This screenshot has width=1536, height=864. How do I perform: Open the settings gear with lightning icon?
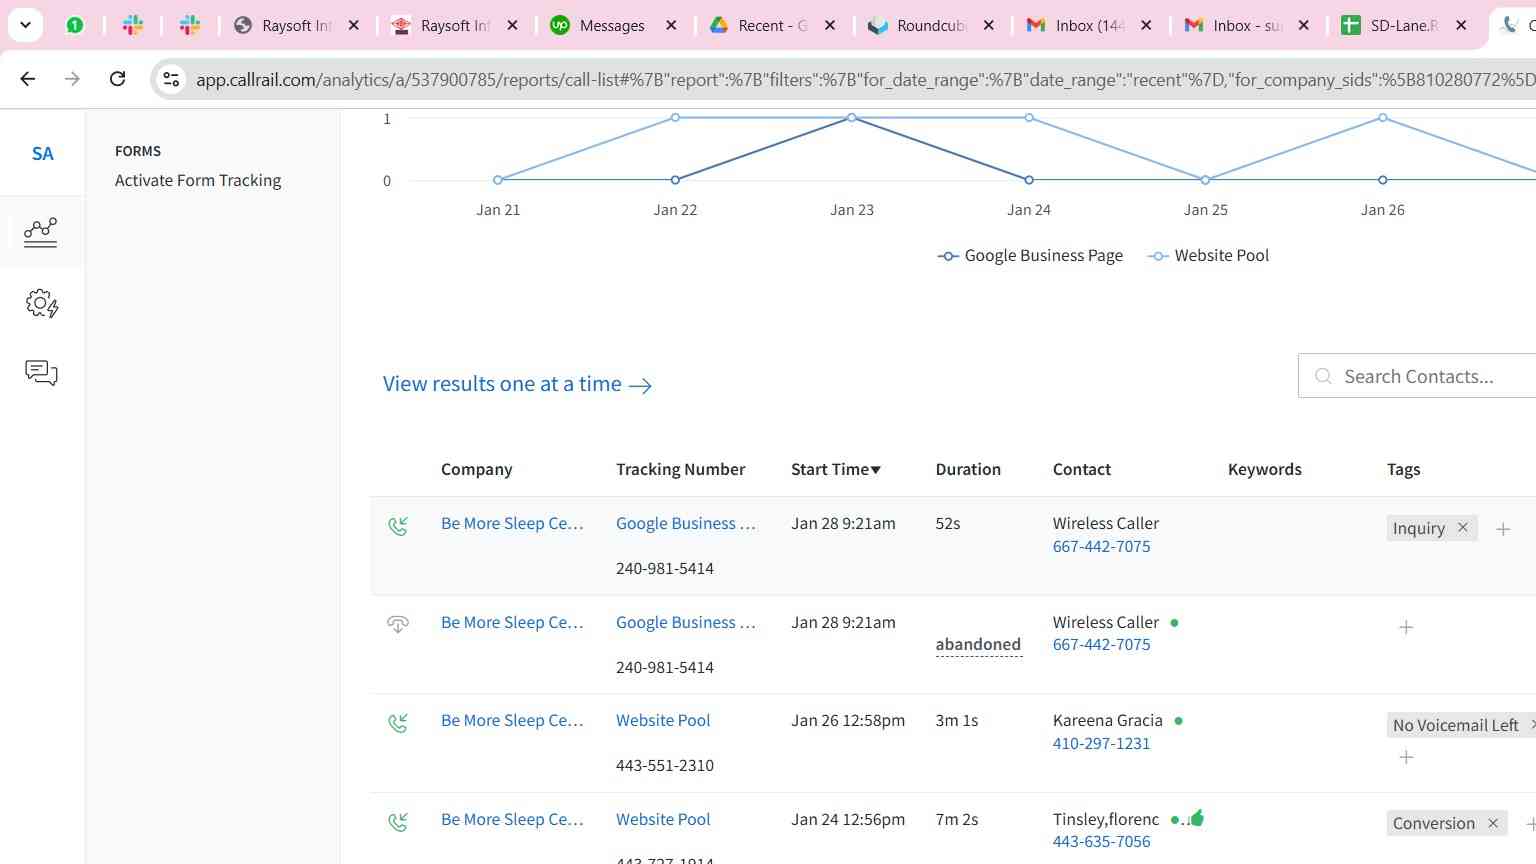(41, 303)
